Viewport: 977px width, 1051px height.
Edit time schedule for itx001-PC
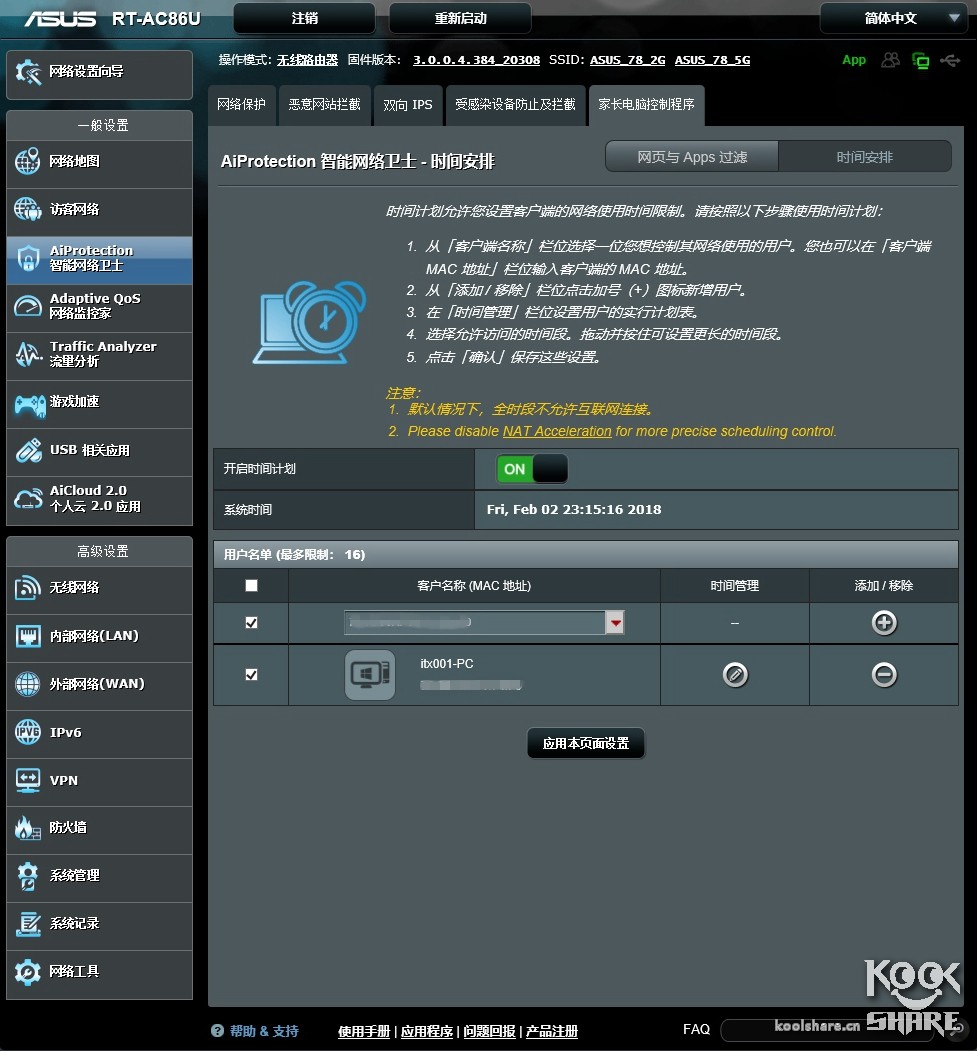pyautogui.click(x=735, y=674)
